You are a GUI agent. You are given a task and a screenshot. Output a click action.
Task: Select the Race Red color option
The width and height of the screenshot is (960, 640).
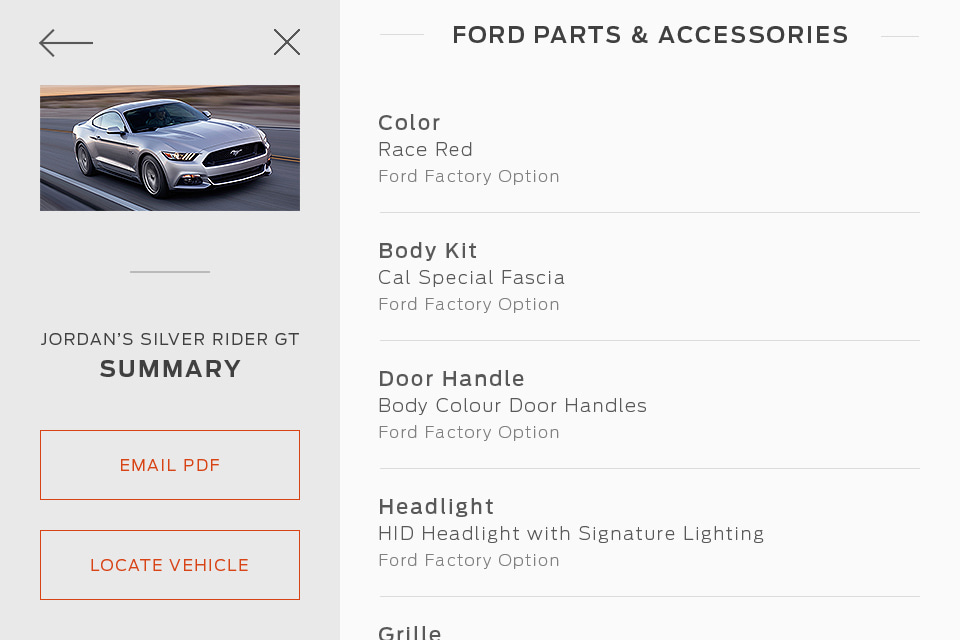pos(426,150)
